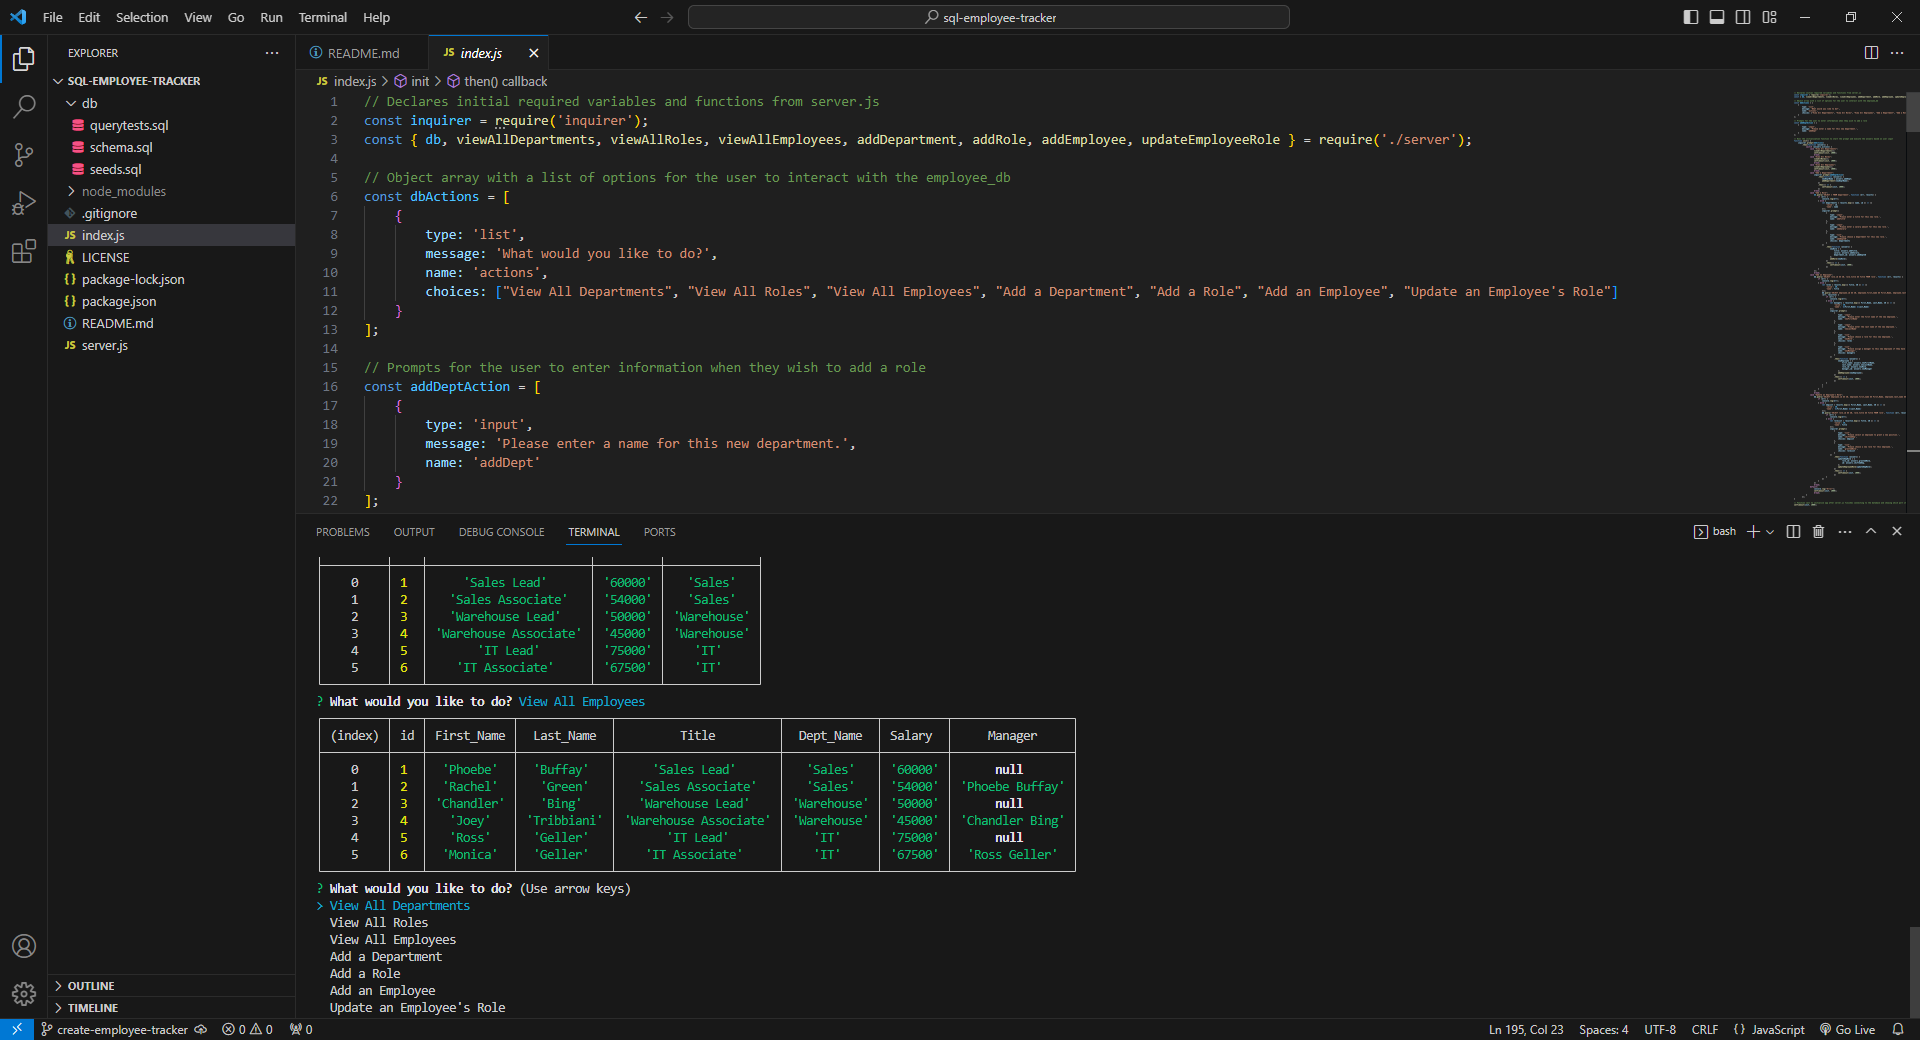Image resolution: width=1920 pixels, height=1040 pixels.
Task: Open terminal panel more actions ellipsis
Action: click(1845, 532)
